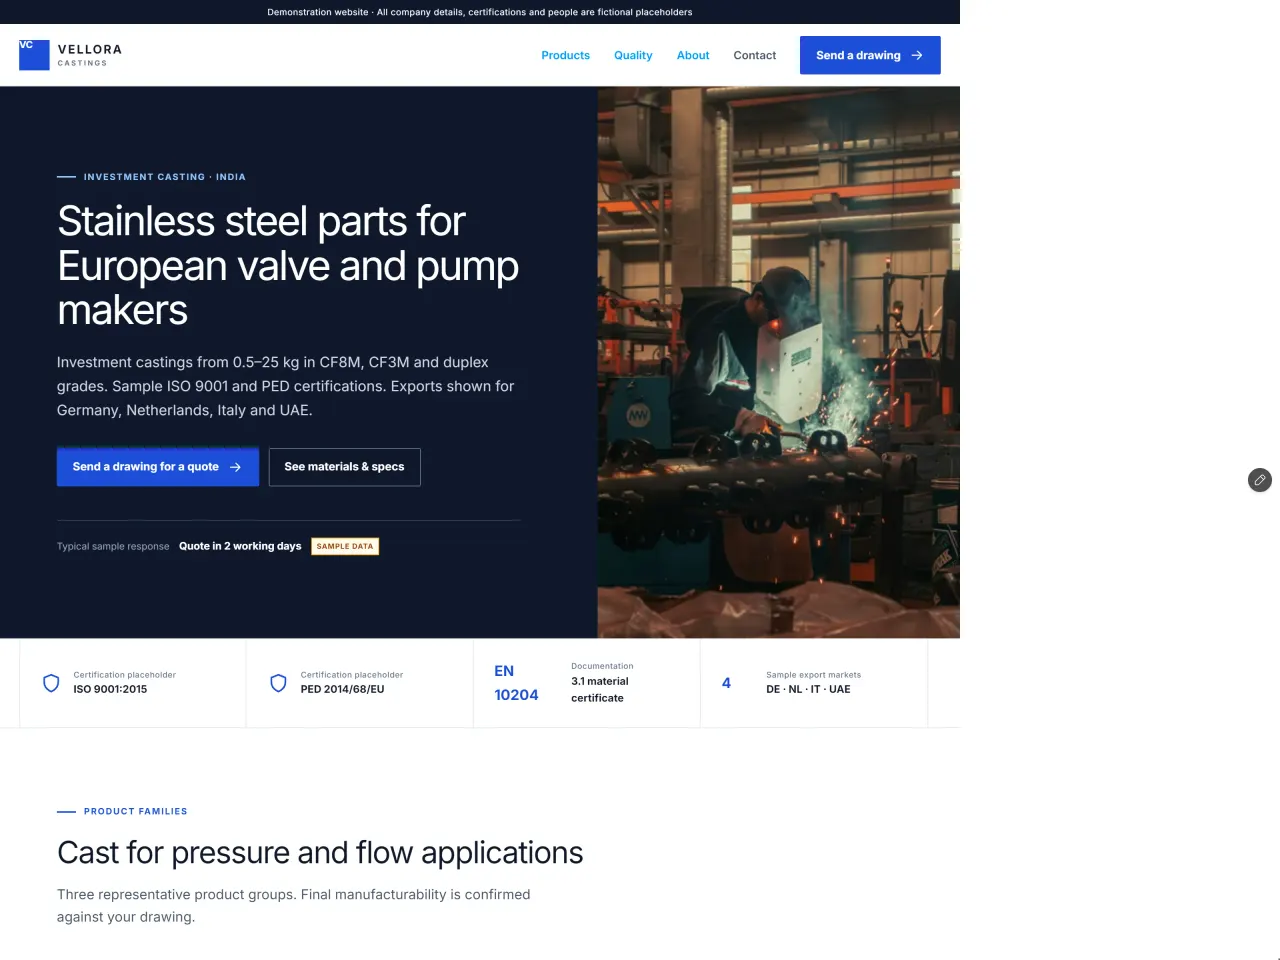Click the SAMPLE DATA badge
Screen dimensions: 1280x960
pos(345,546)
